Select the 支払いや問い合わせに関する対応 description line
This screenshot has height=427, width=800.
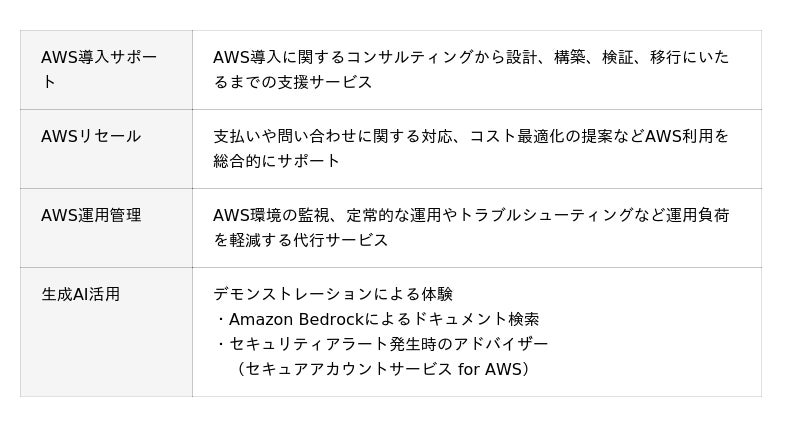coord(471,136)
